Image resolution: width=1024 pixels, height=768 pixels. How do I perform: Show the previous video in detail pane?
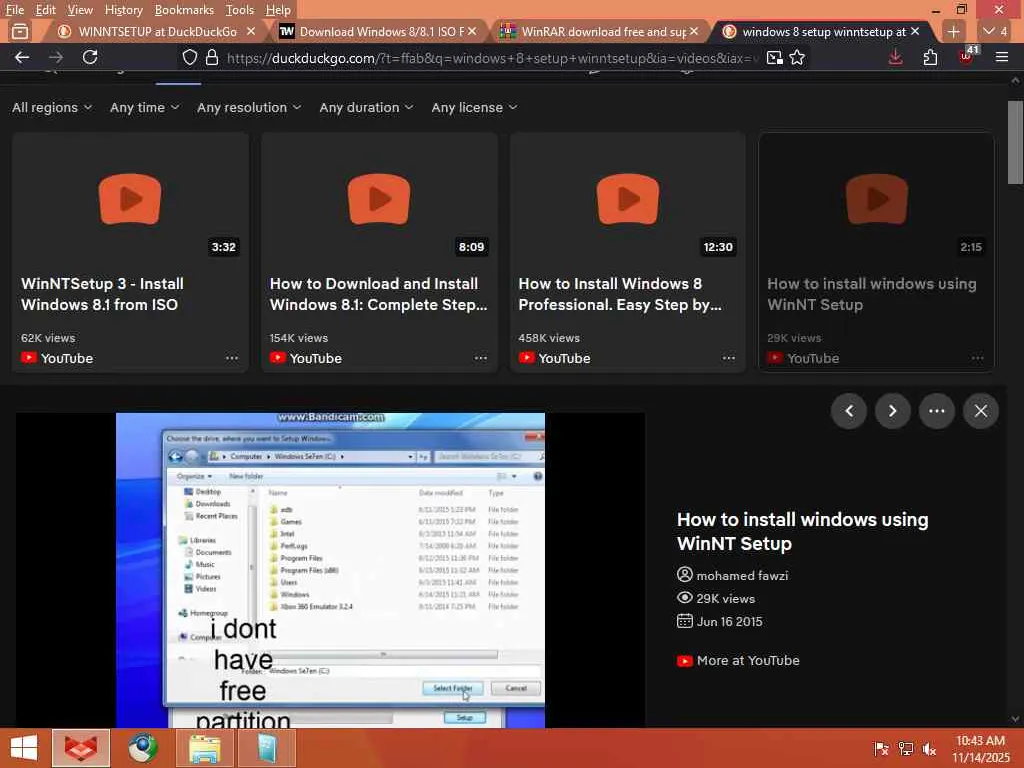point(849,411)
